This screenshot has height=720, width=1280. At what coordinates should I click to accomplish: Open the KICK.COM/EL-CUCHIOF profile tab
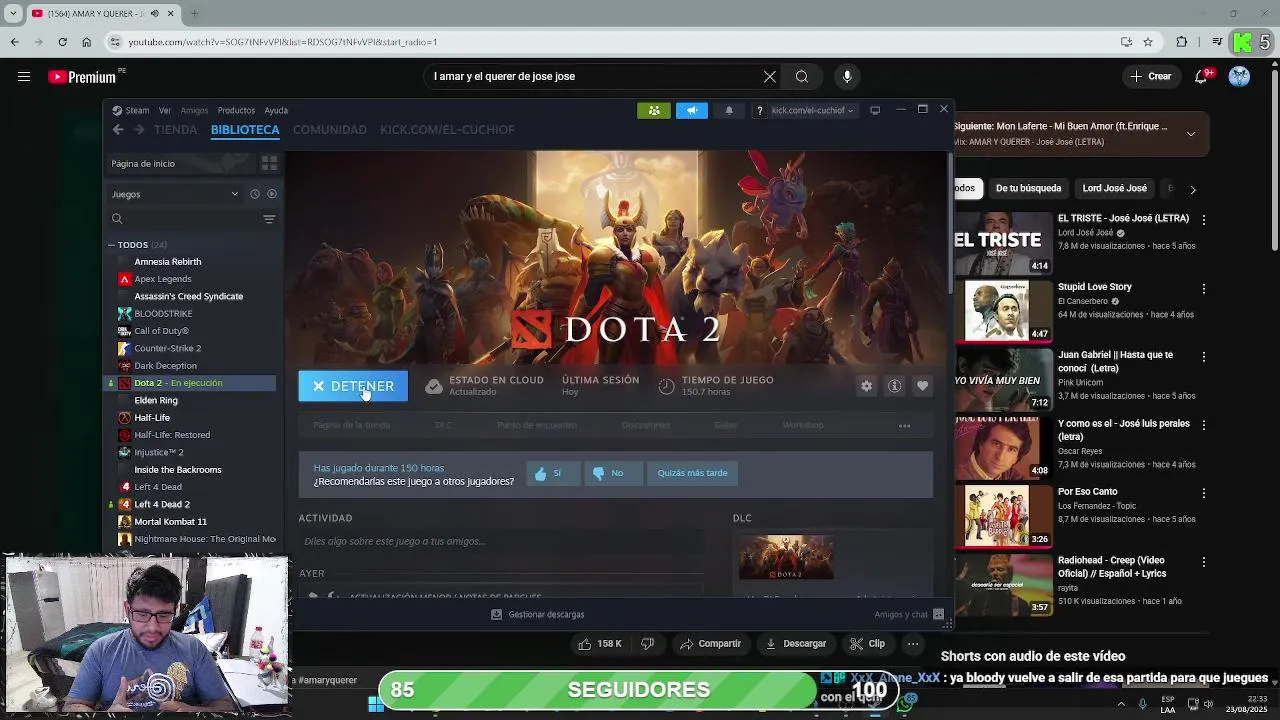447,130
